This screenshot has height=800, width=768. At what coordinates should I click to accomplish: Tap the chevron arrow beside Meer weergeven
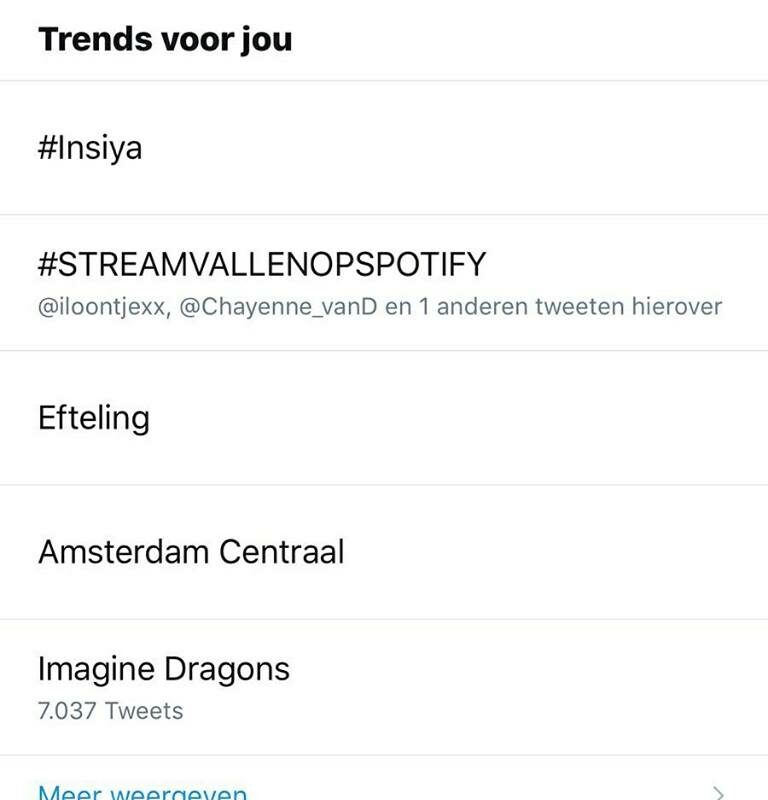pos(718,793)
